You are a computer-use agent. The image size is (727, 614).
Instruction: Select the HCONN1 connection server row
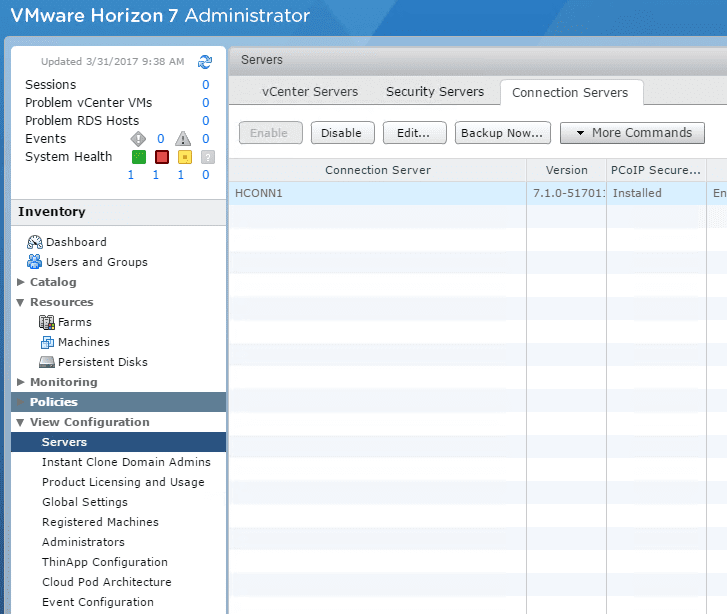[x=378, y=193]
